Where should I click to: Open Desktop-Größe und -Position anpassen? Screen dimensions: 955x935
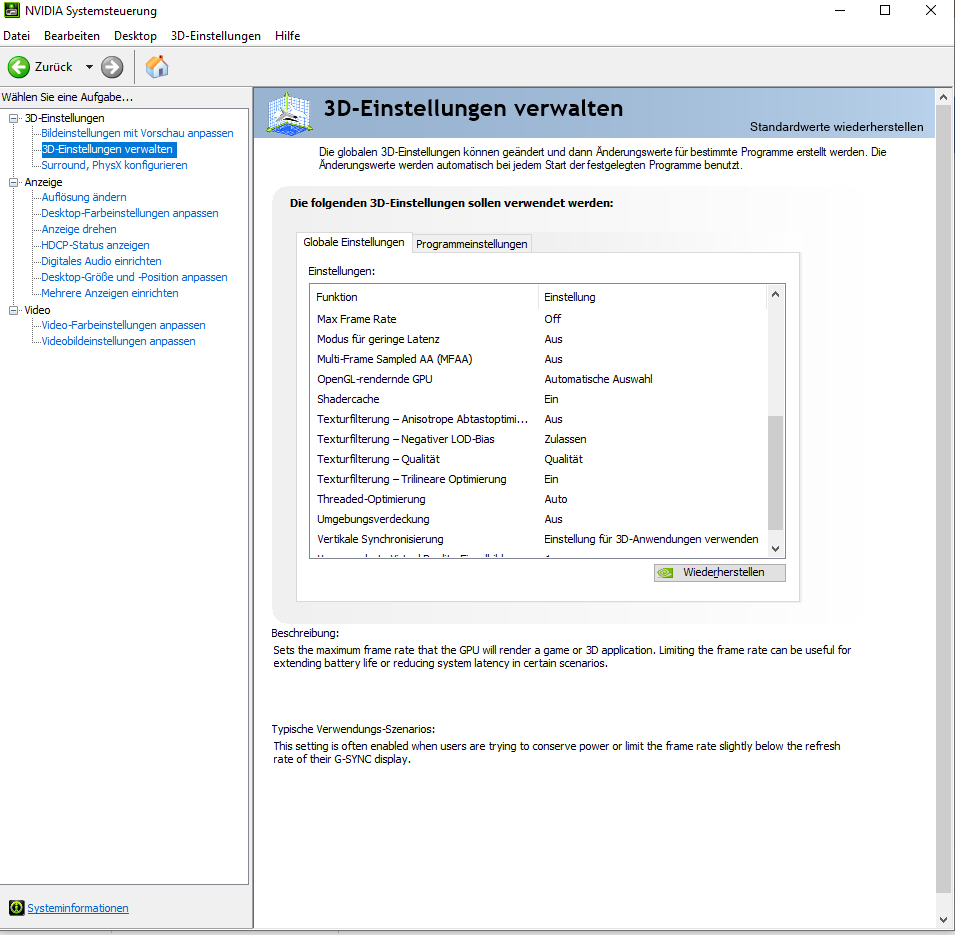[x=134, y=277]
